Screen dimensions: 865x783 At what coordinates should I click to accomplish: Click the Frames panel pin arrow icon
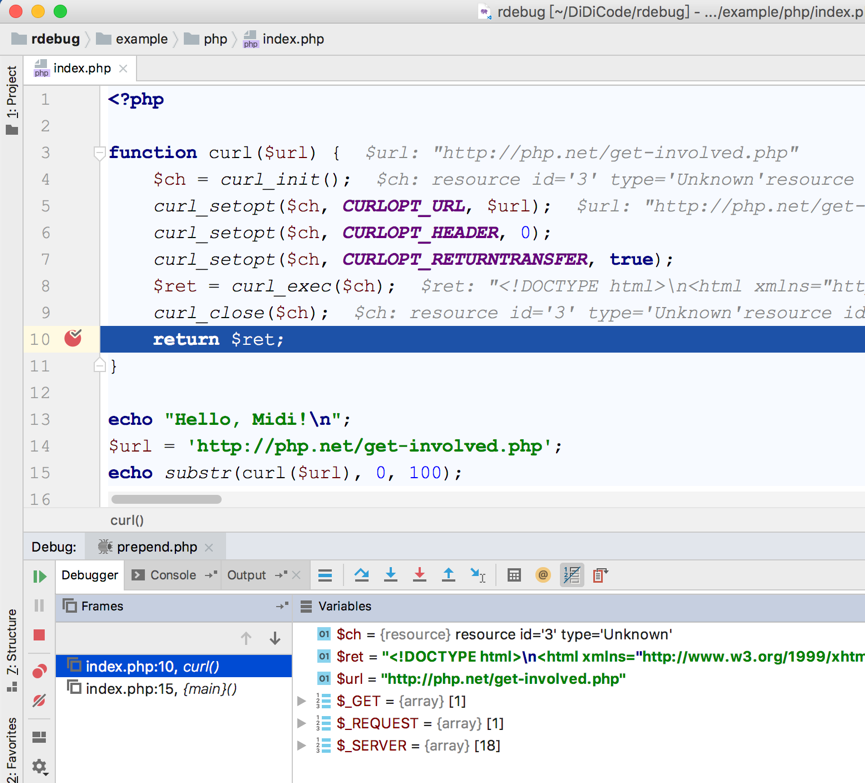tap(282, 606)
